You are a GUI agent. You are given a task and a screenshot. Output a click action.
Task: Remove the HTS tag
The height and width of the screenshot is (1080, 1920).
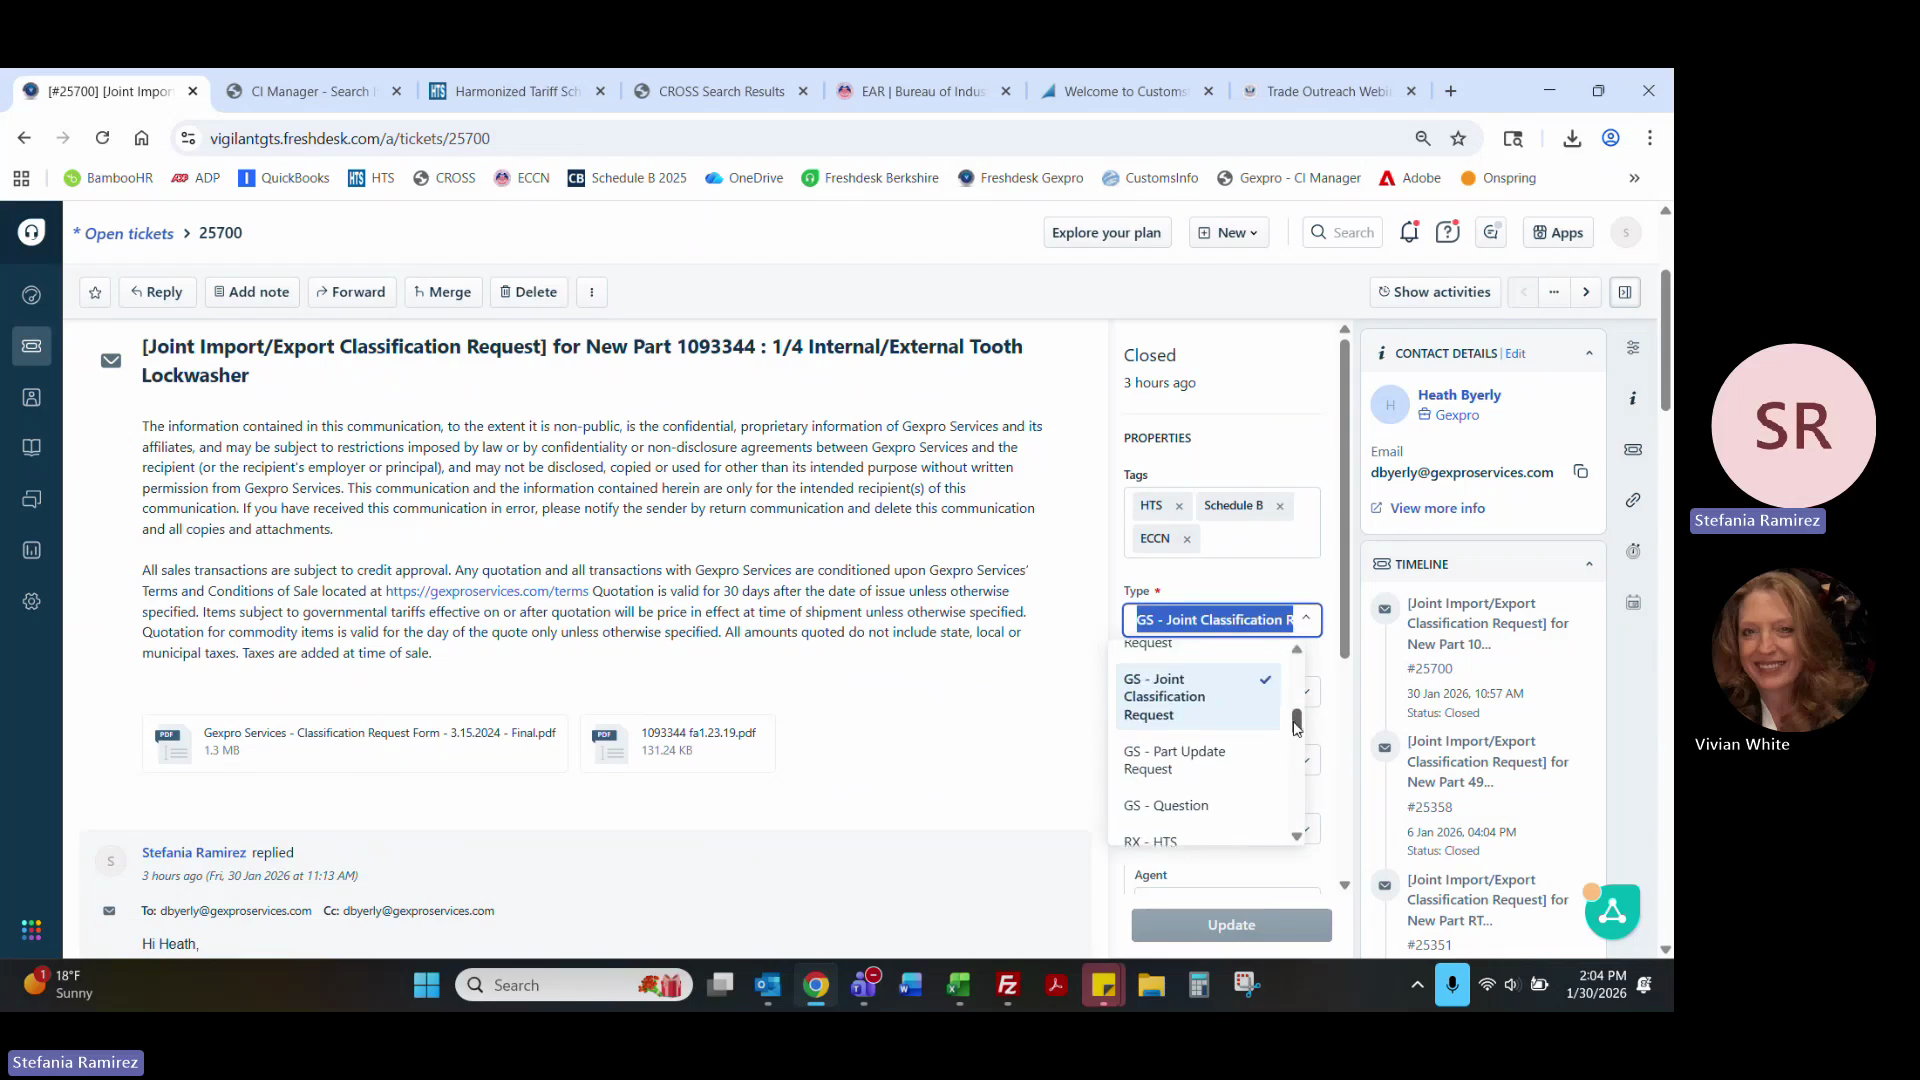pyautogui.click(x=1179, y=506)
